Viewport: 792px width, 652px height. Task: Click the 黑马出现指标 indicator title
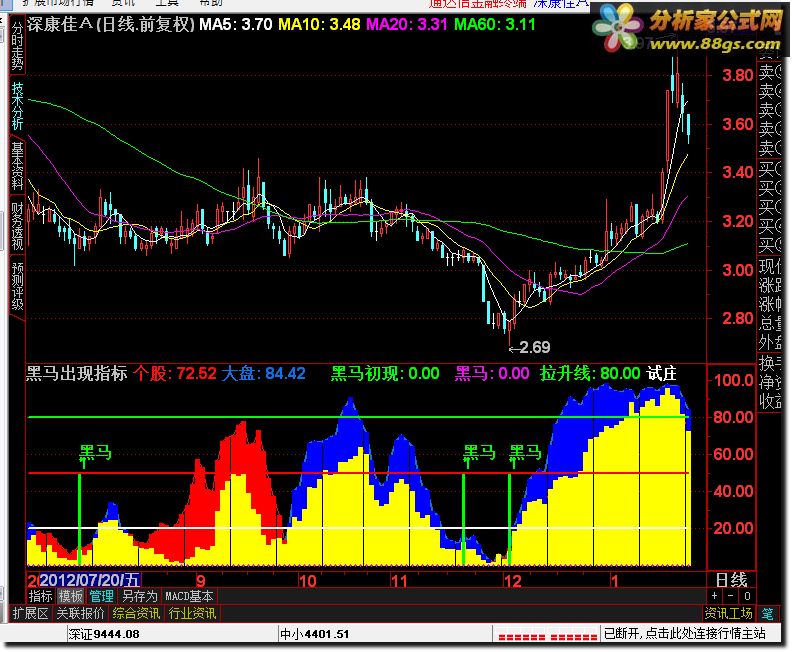pyautogui.click(x=76, y=373)
